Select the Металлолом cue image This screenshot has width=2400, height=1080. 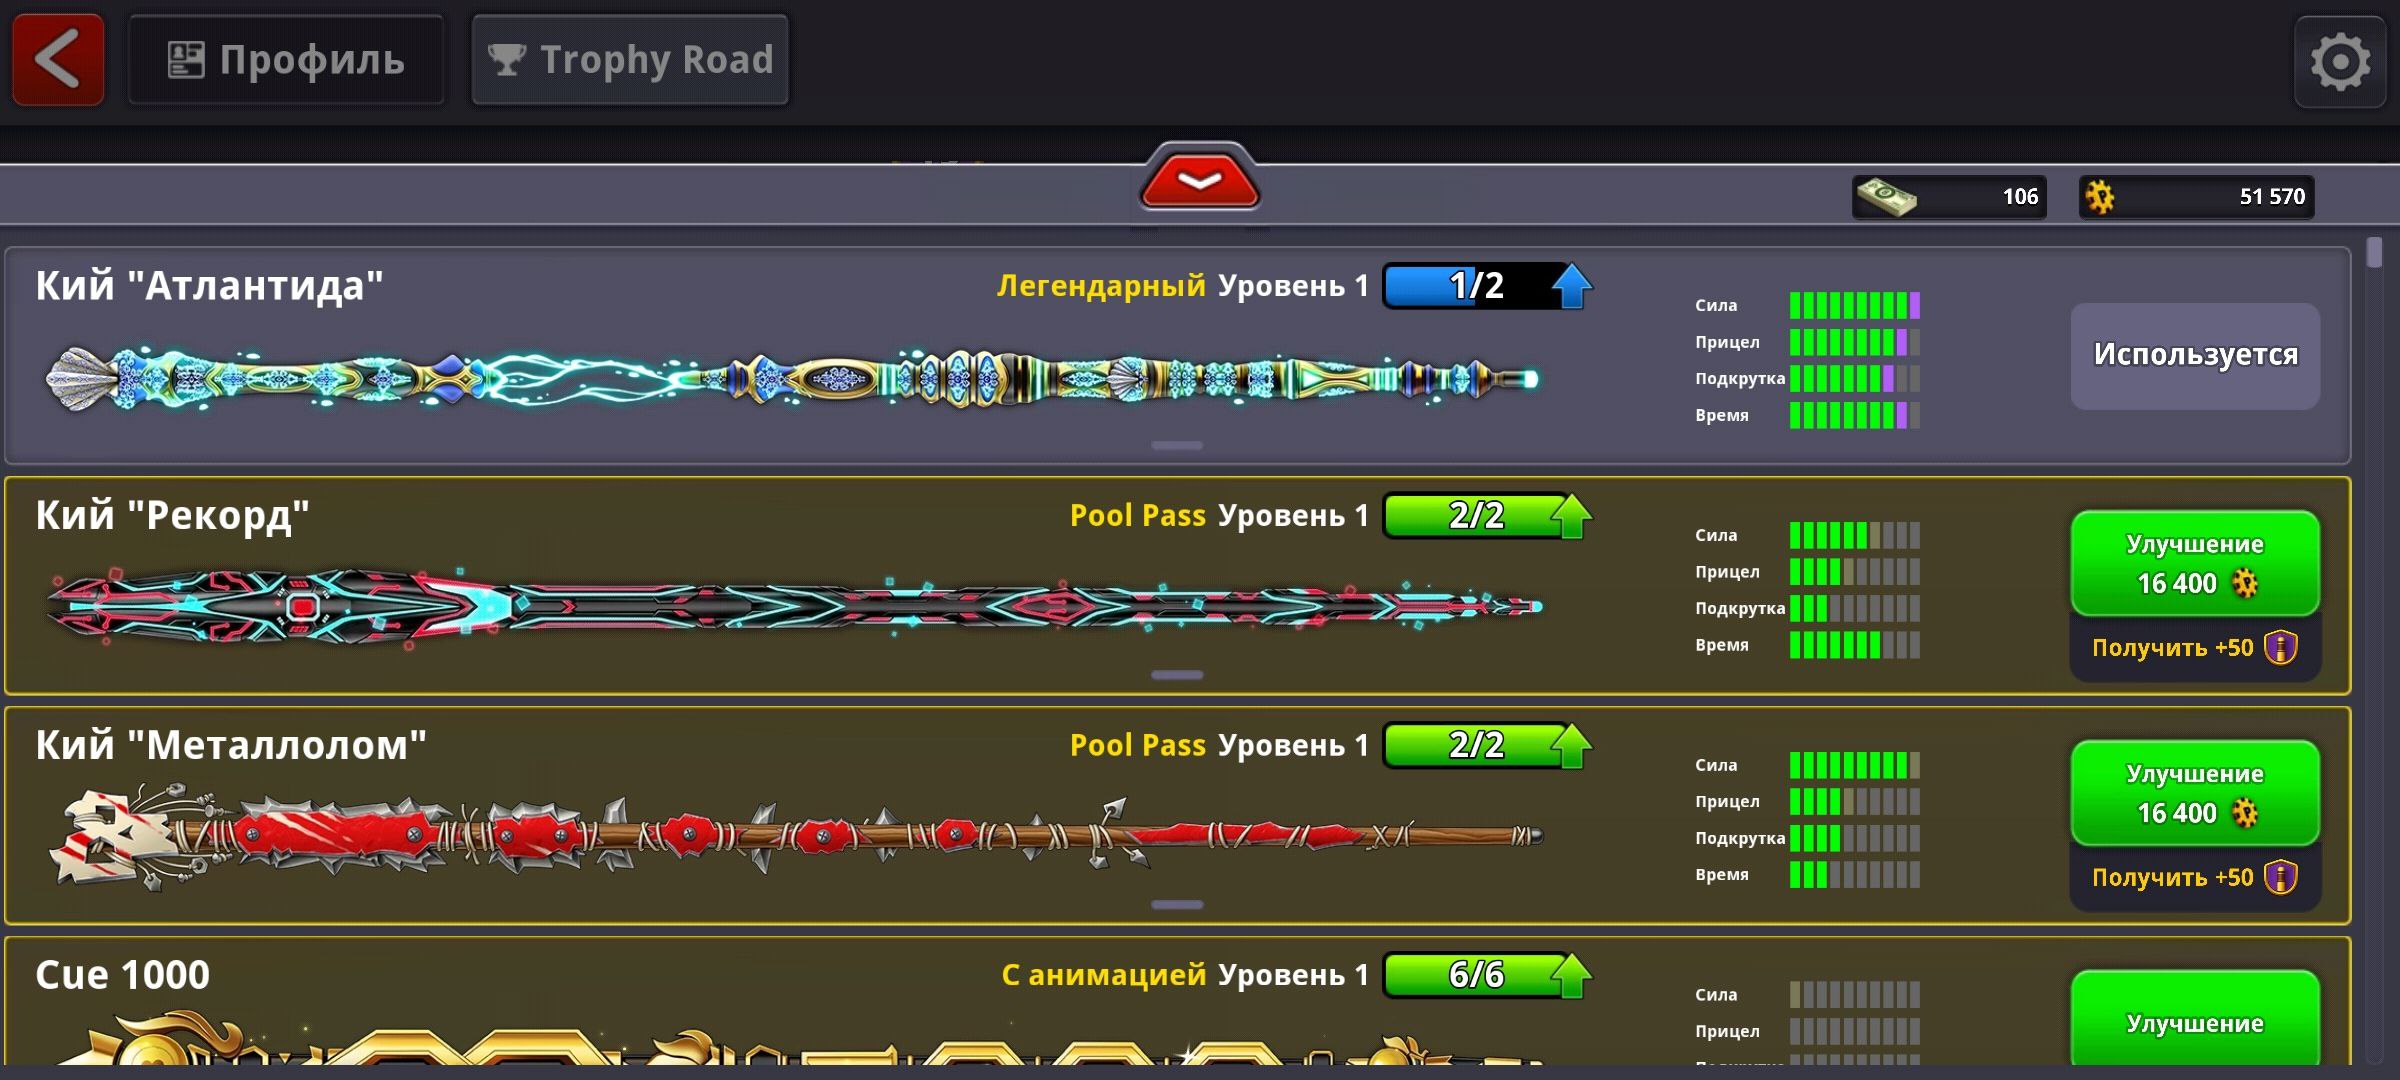tap(796, 835)
